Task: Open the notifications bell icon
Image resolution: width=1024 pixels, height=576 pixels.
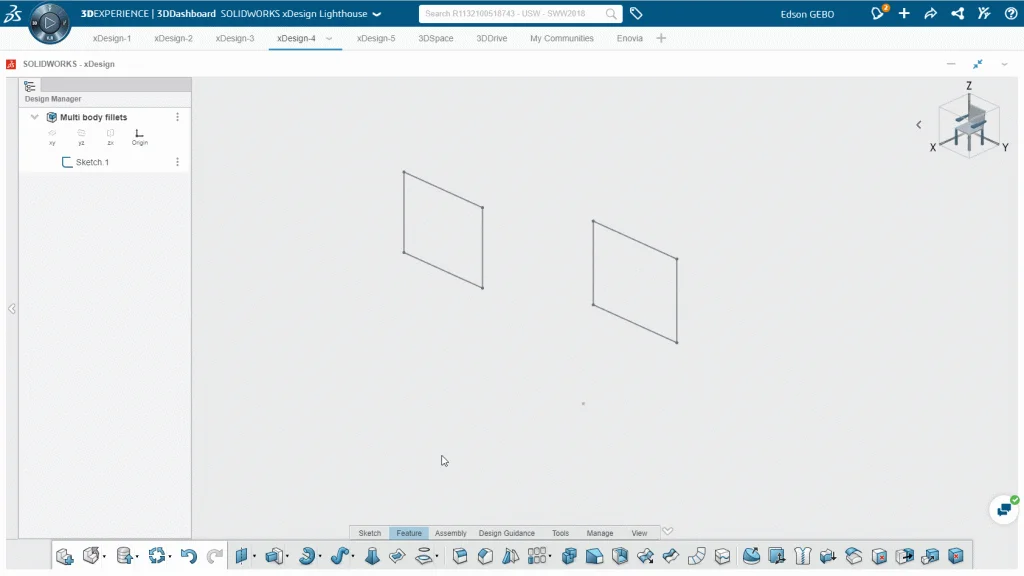Action: 878,13
